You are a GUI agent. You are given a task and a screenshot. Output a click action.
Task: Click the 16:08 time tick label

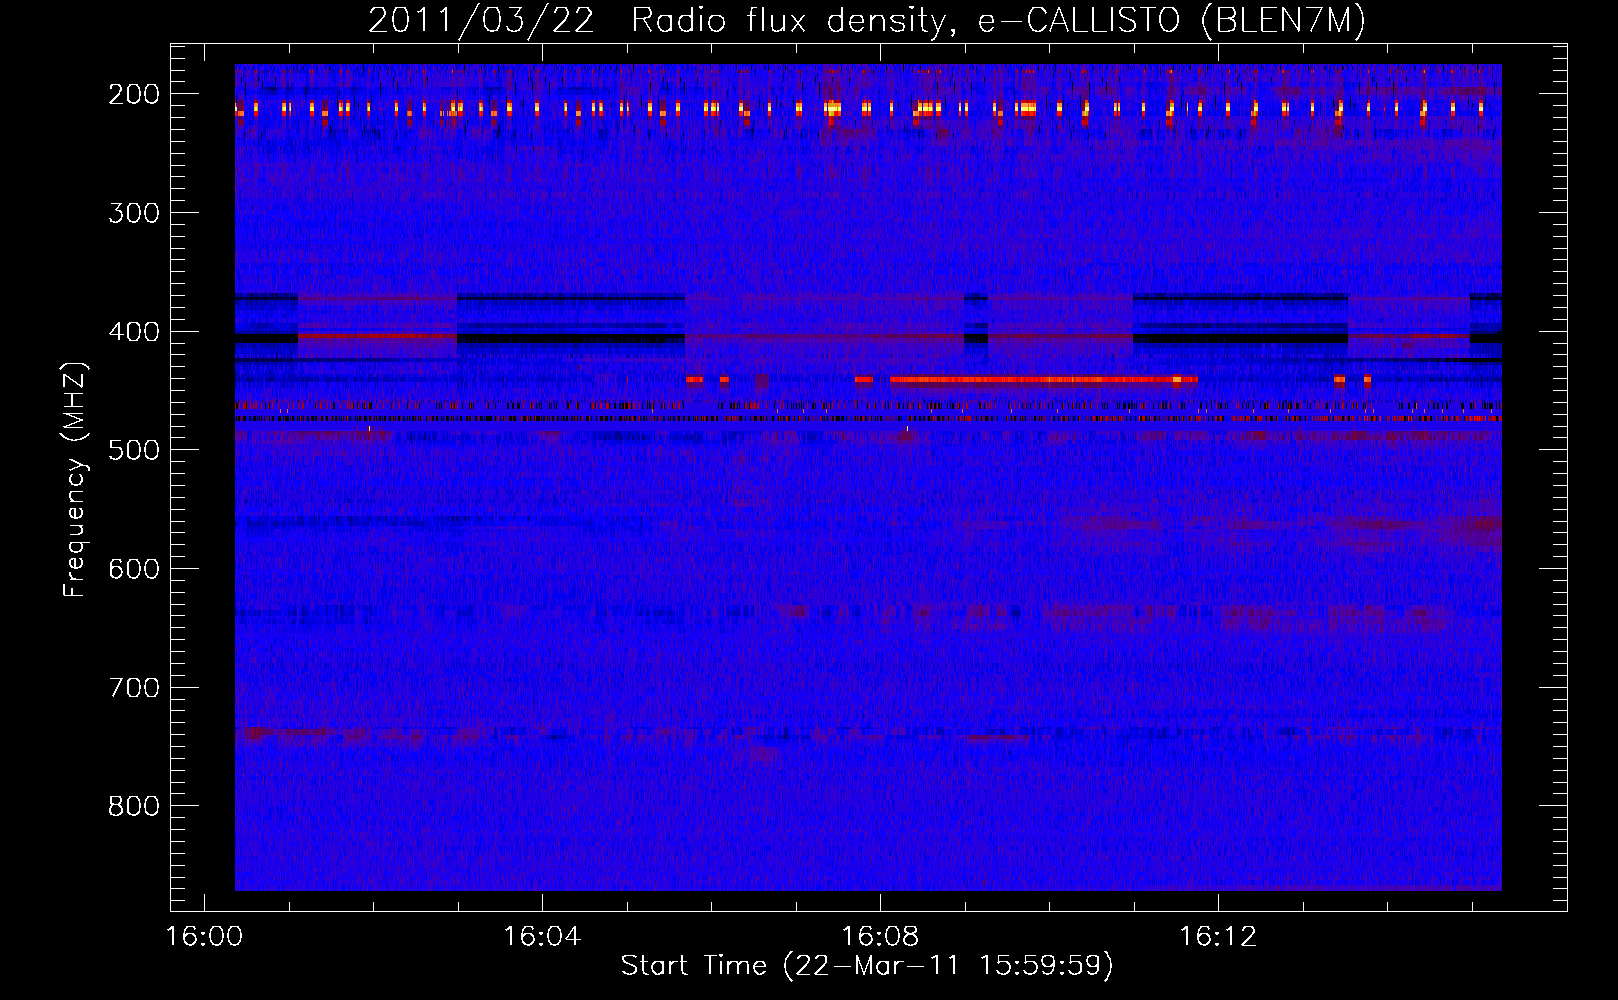tap(880, 937)
